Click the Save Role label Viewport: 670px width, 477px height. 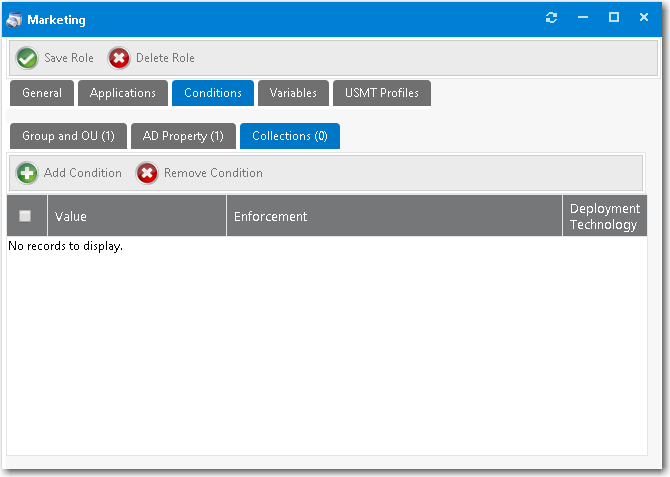coord(69,58)
